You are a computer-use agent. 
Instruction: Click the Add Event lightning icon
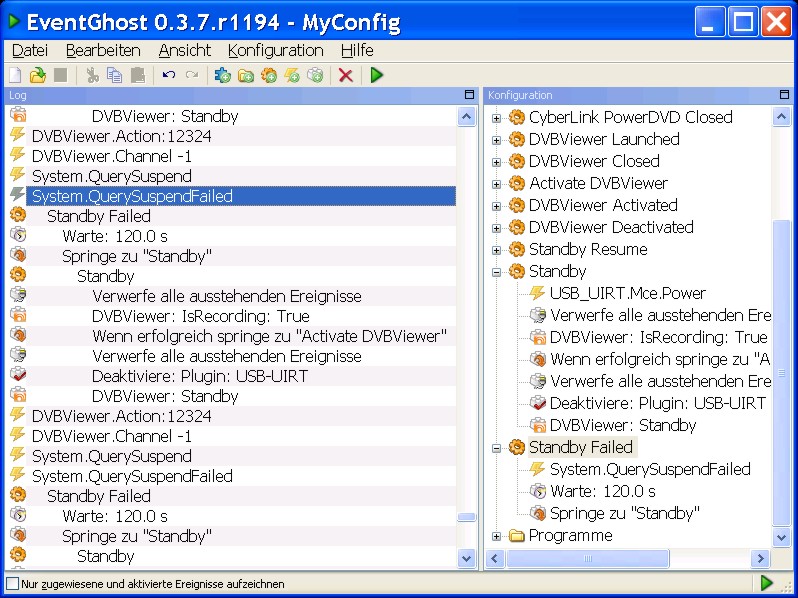point(292,75)
